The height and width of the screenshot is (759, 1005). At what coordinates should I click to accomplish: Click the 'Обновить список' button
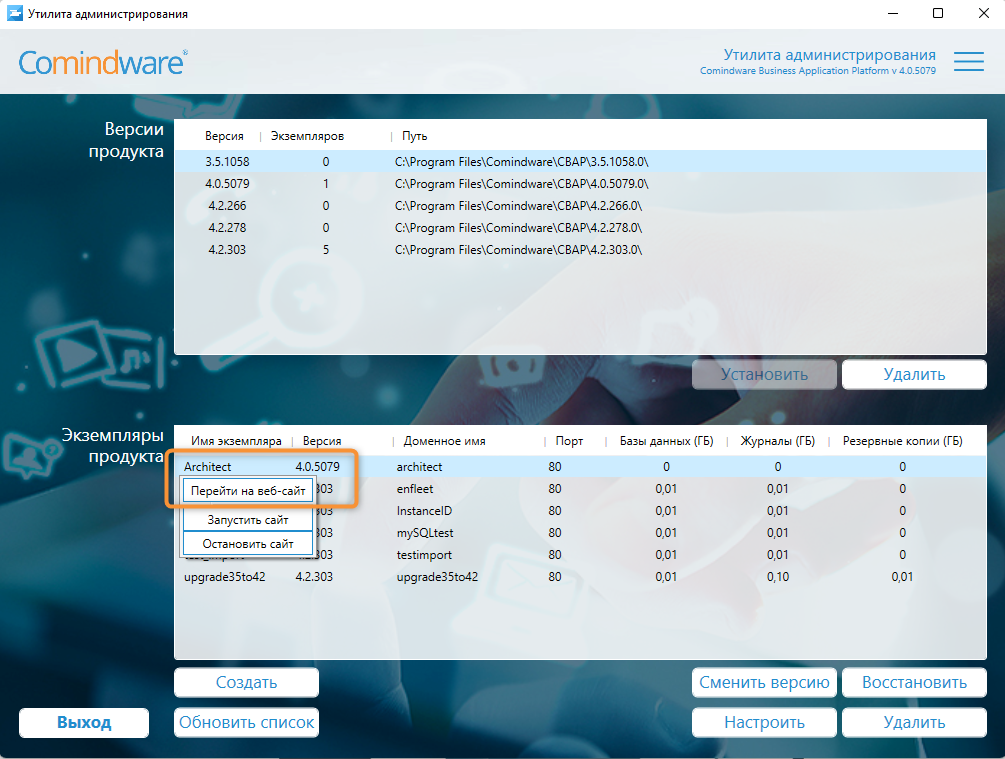pos(246,722)
